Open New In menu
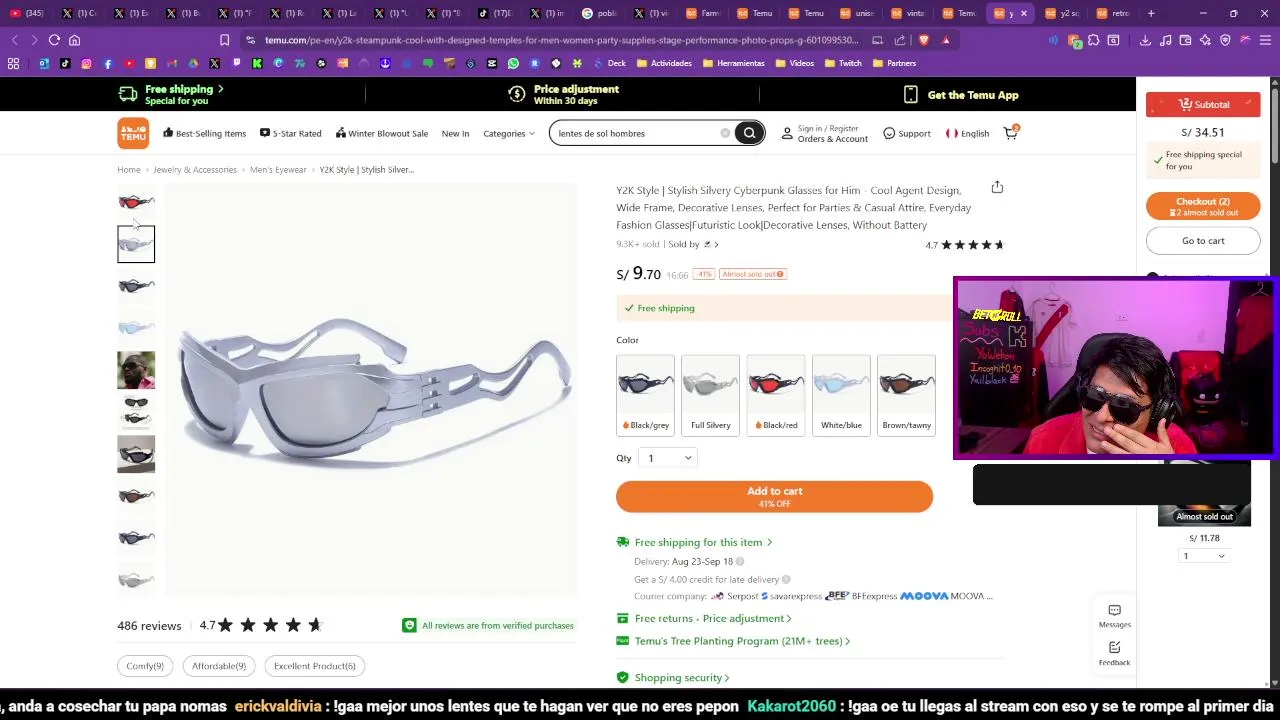 point(455,133)
